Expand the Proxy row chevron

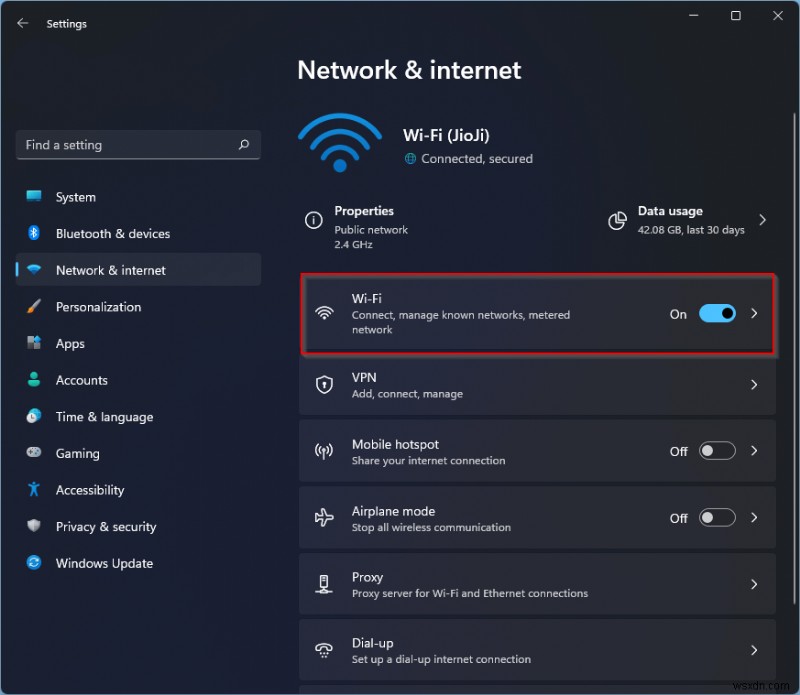(754, 584)
